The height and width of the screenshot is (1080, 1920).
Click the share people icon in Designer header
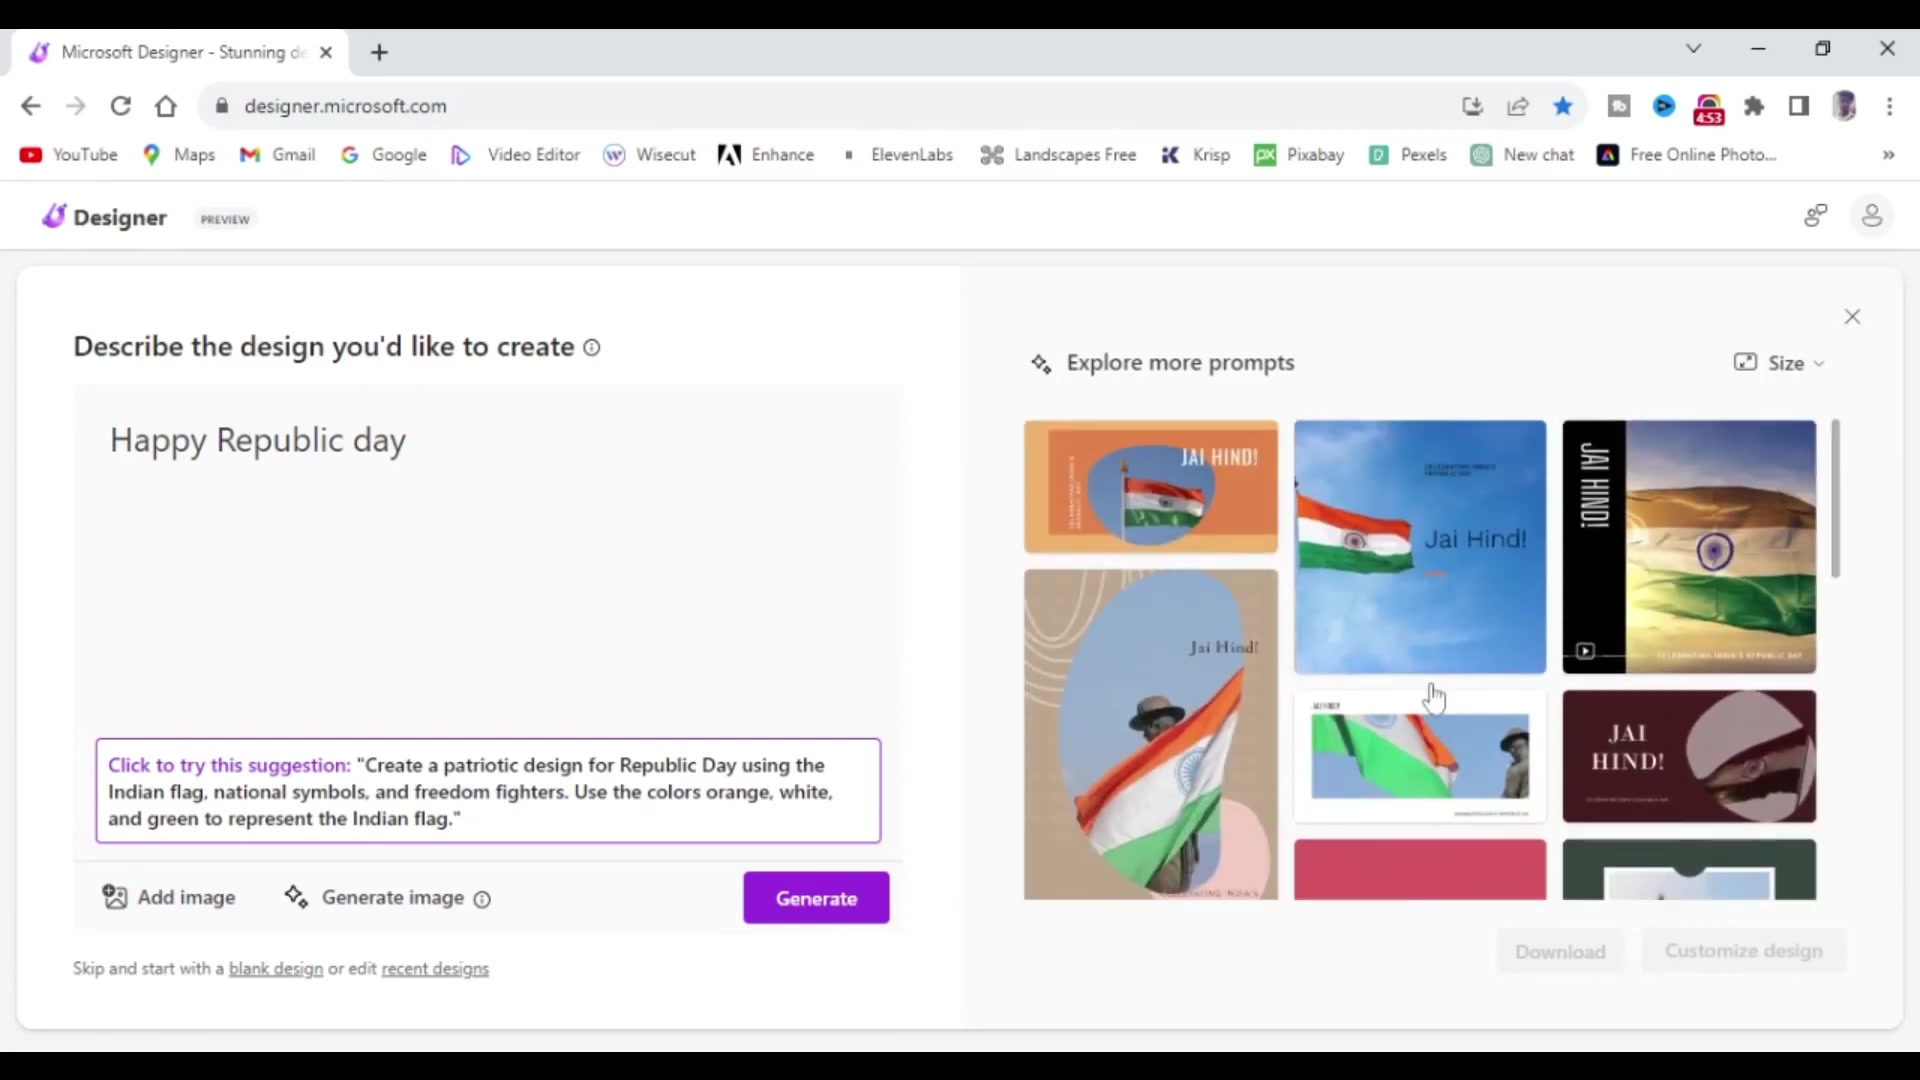pyautogui.click(x=1816, y=215)
